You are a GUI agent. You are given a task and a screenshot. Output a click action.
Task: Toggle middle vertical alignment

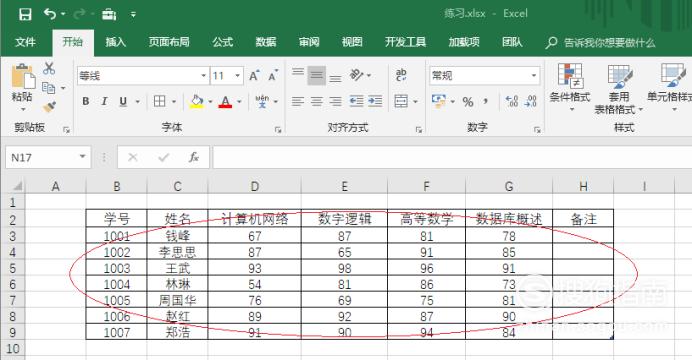[316, 75]
